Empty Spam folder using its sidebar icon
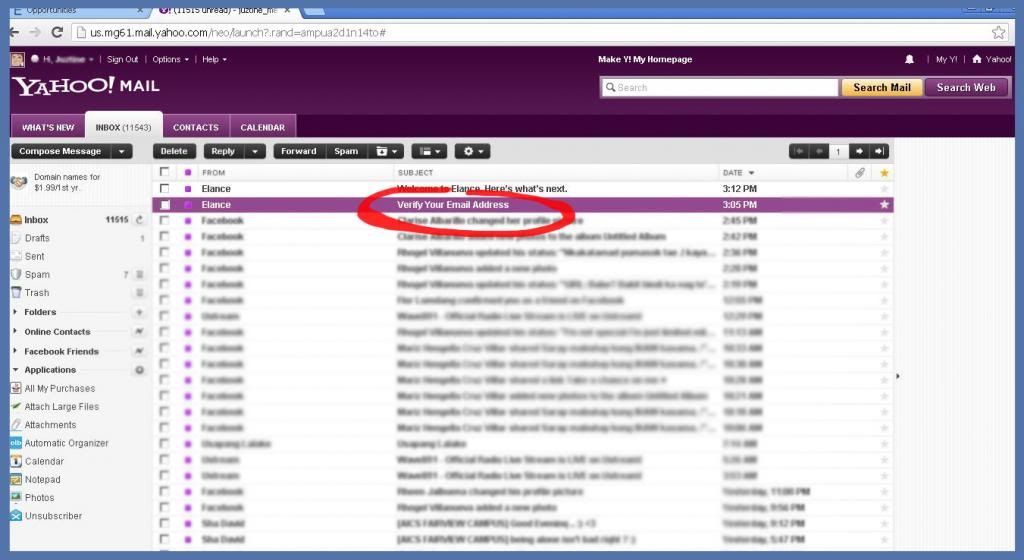This screenshot has width=1024, height=560. 139,275
